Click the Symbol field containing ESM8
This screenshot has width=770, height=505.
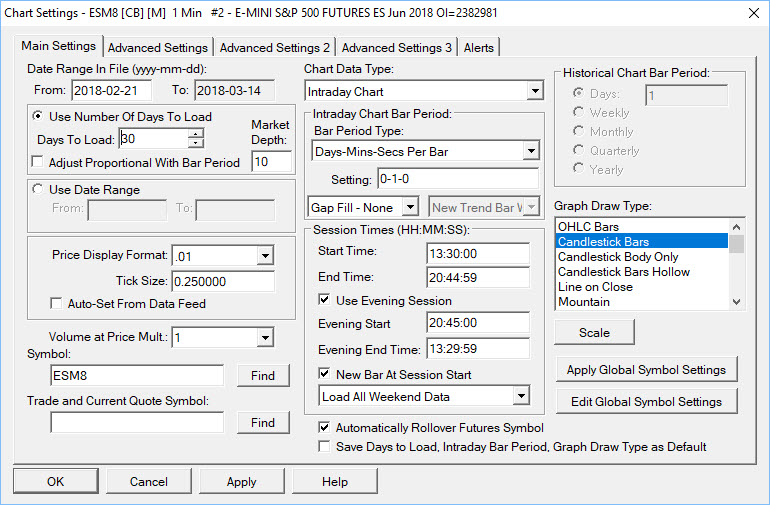click(x=137, y=375)
